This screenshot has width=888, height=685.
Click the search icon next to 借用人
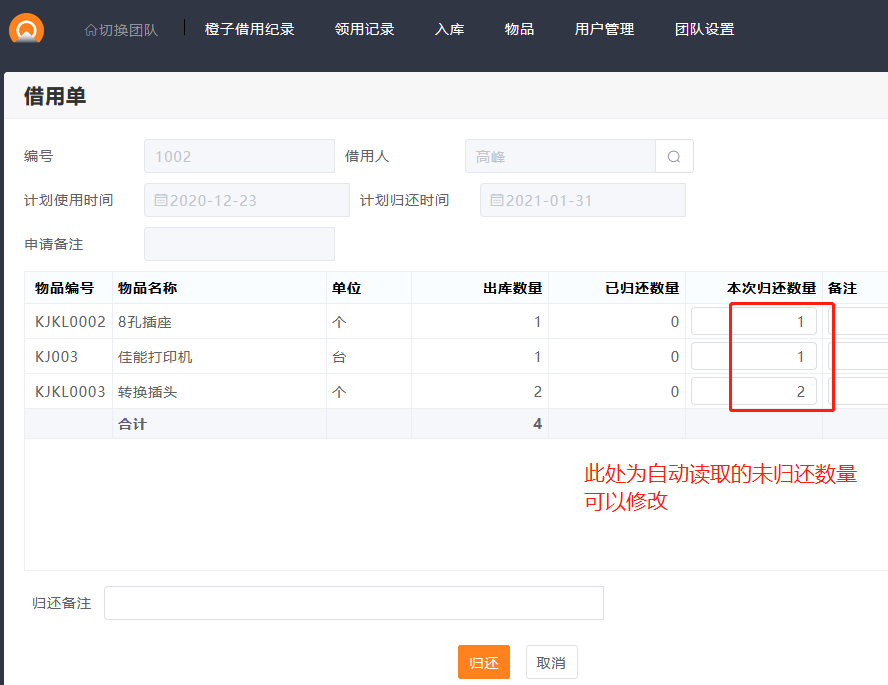click(674, 157)
